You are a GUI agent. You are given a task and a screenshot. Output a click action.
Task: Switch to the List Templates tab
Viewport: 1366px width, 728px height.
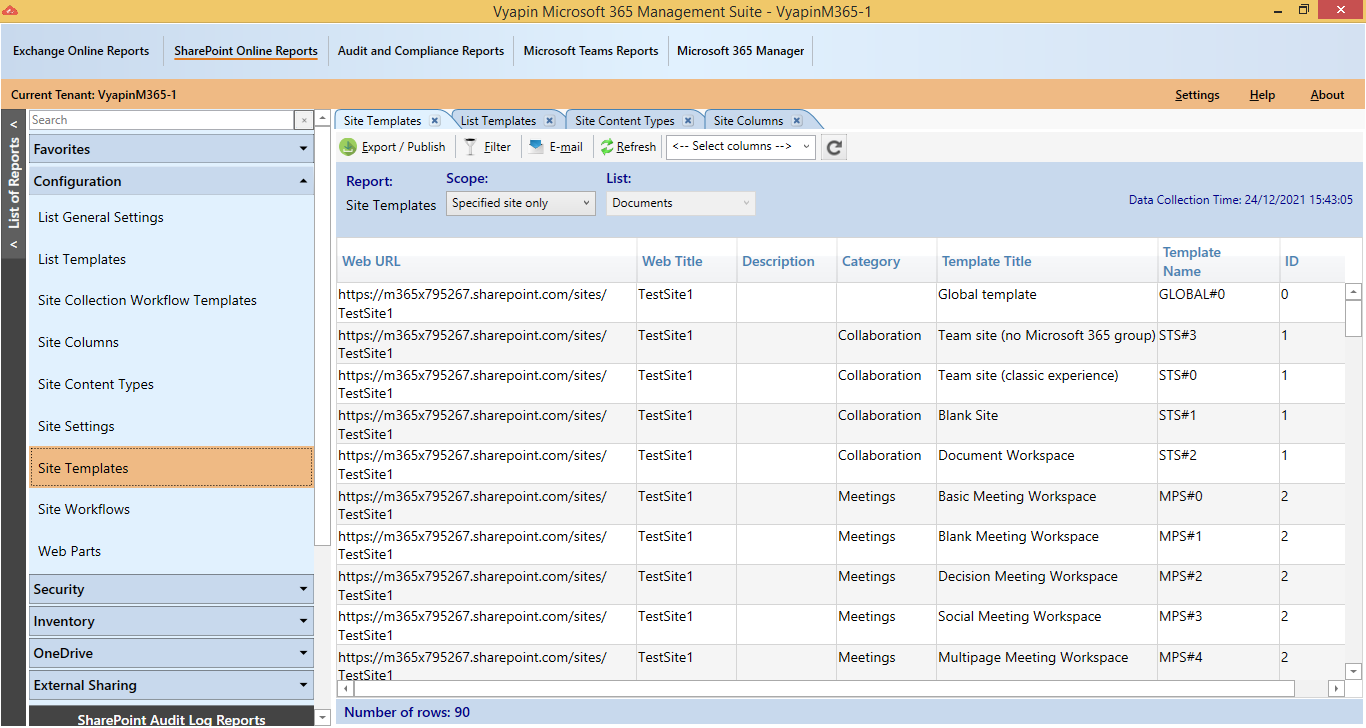coord(498,121)
